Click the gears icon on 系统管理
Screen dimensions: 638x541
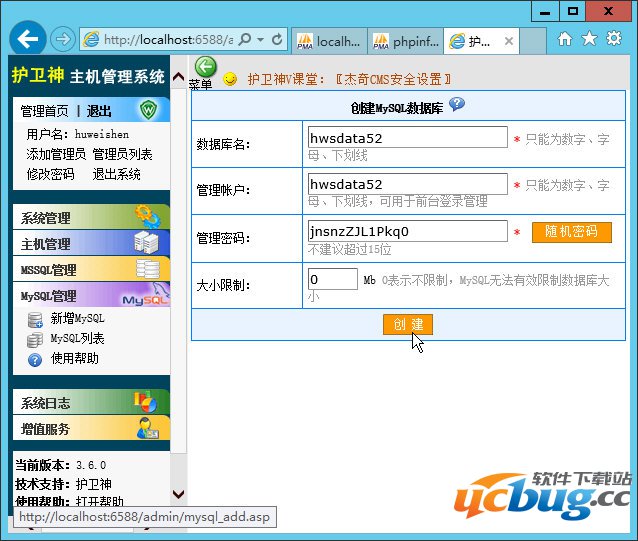coord(148,216)
